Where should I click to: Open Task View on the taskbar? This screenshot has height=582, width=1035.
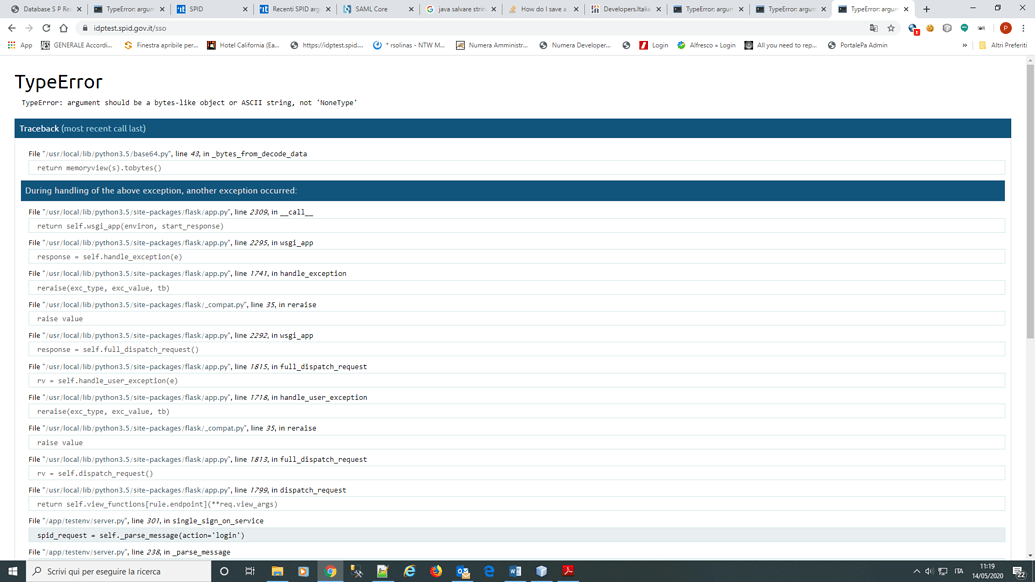[250, 571]
